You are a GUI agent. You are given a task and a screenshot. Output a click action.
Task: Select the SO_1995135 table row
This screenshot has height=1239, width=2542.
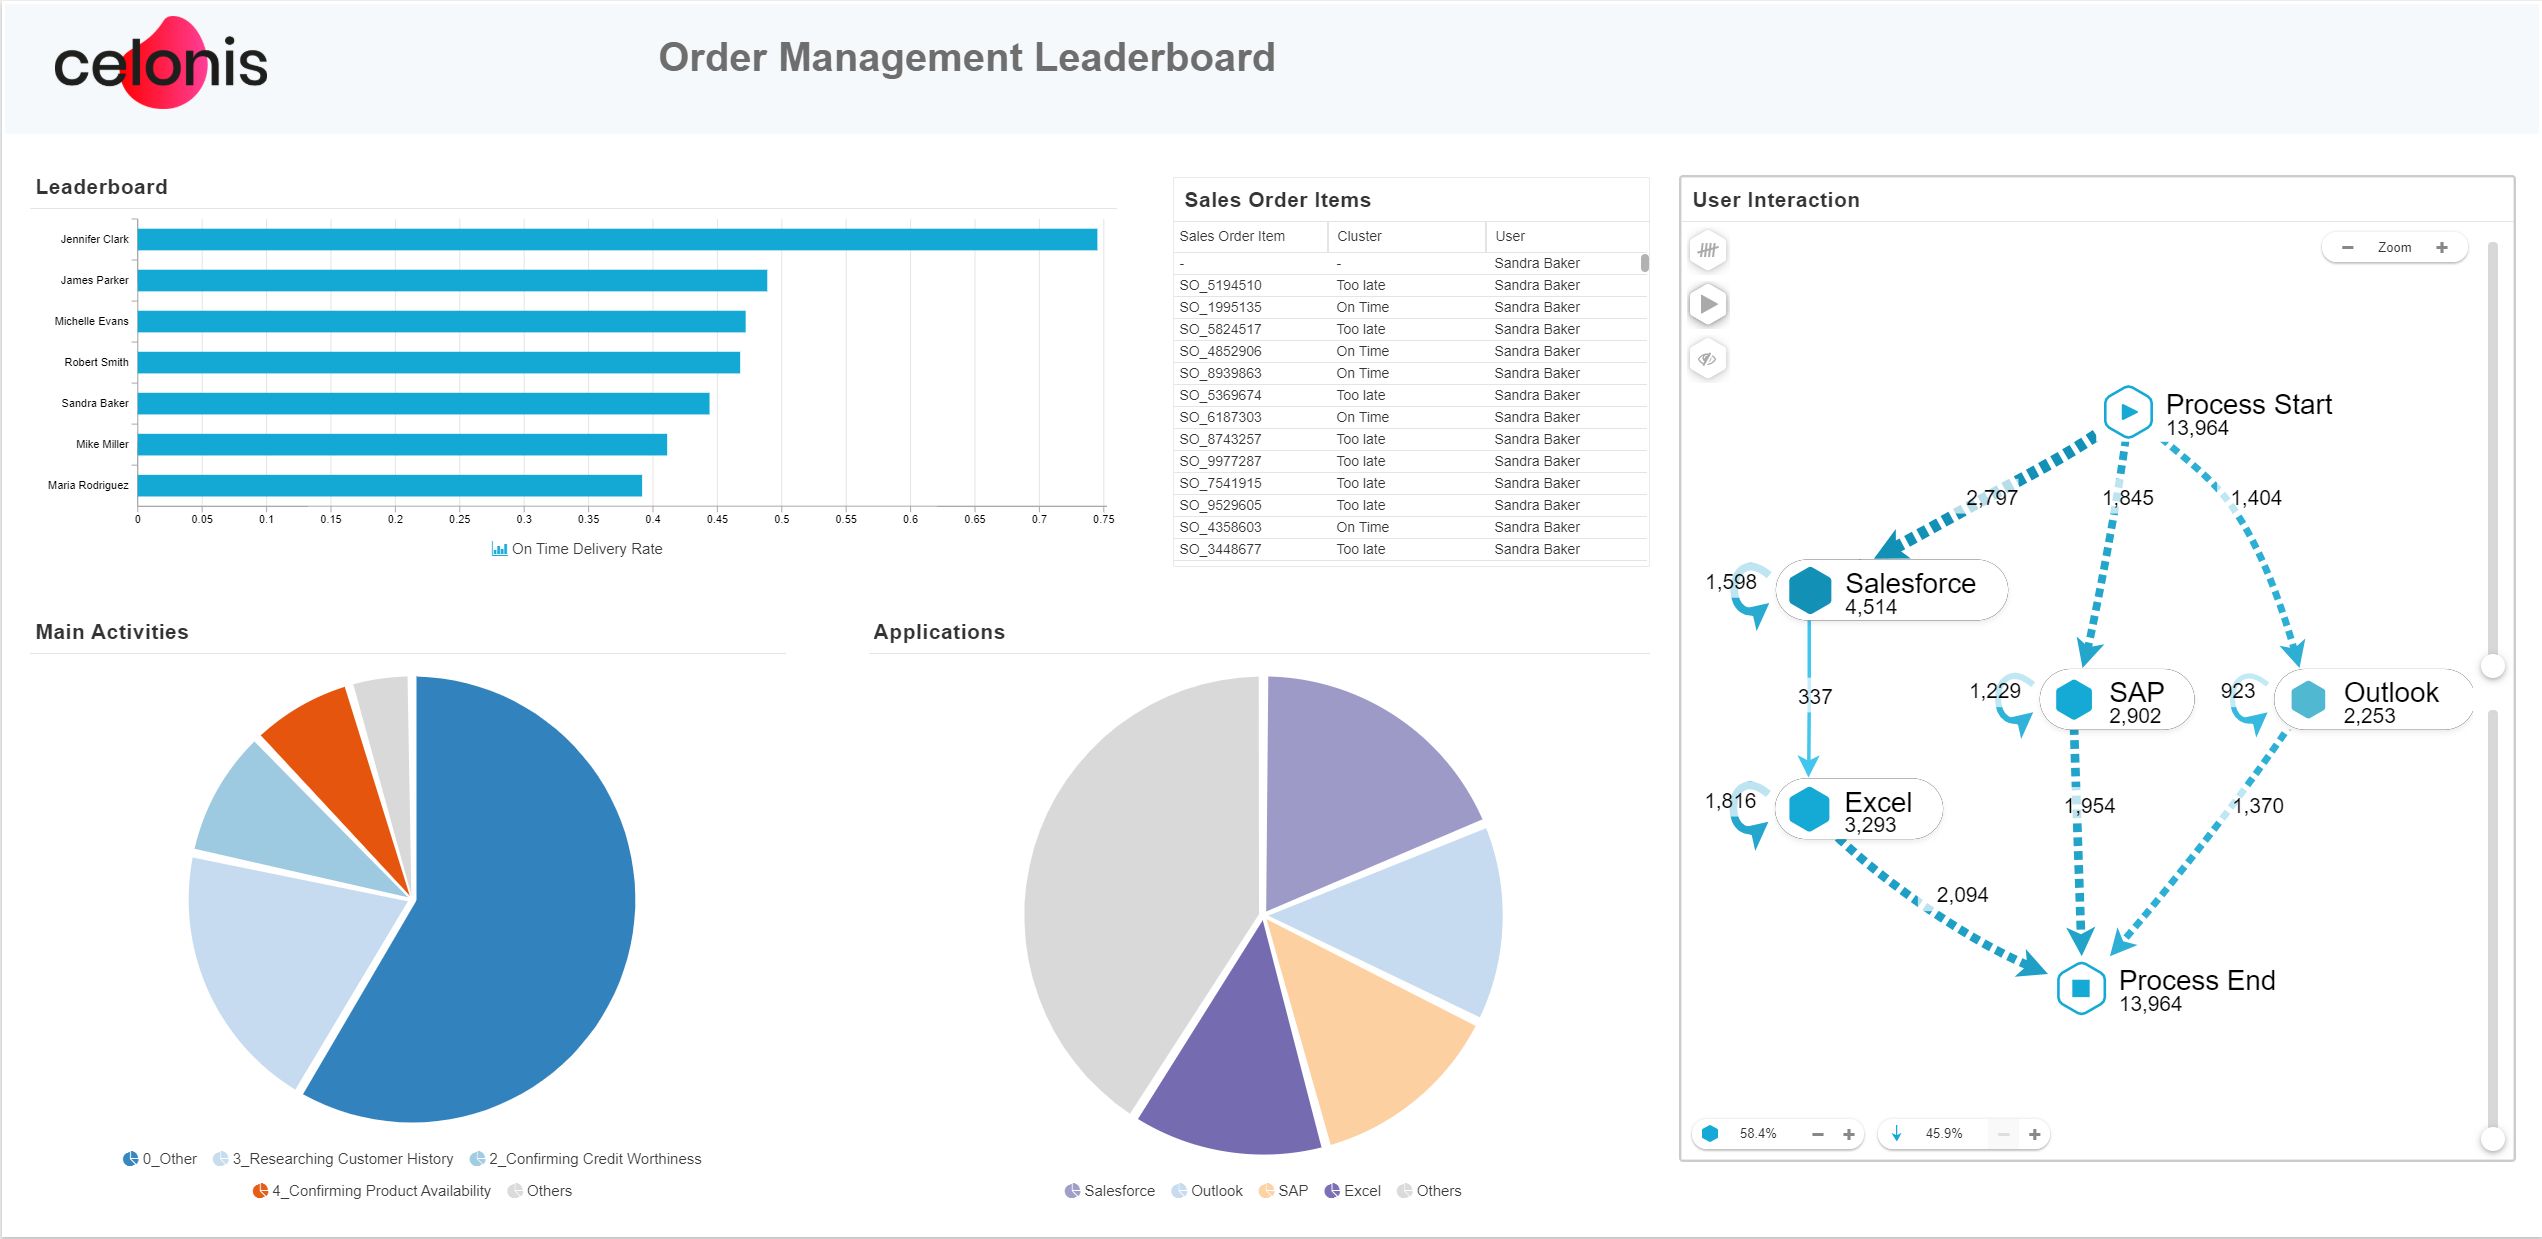[x=1410, y=307]
